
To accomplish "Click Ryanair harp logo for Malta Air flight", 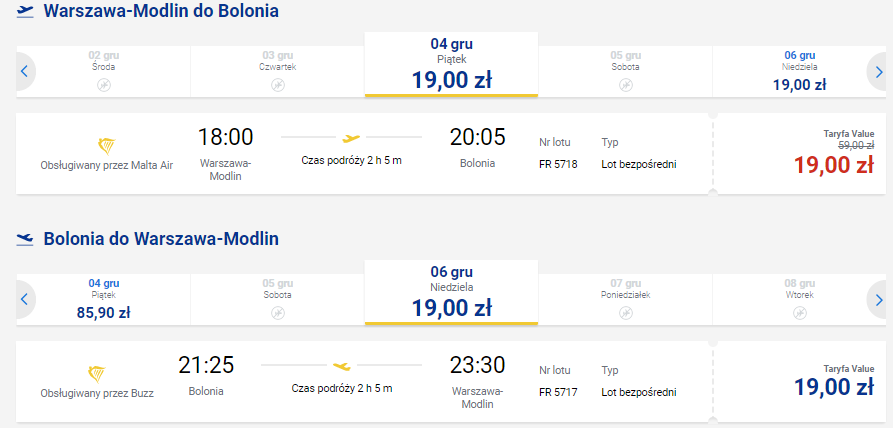I will [106, 147].
